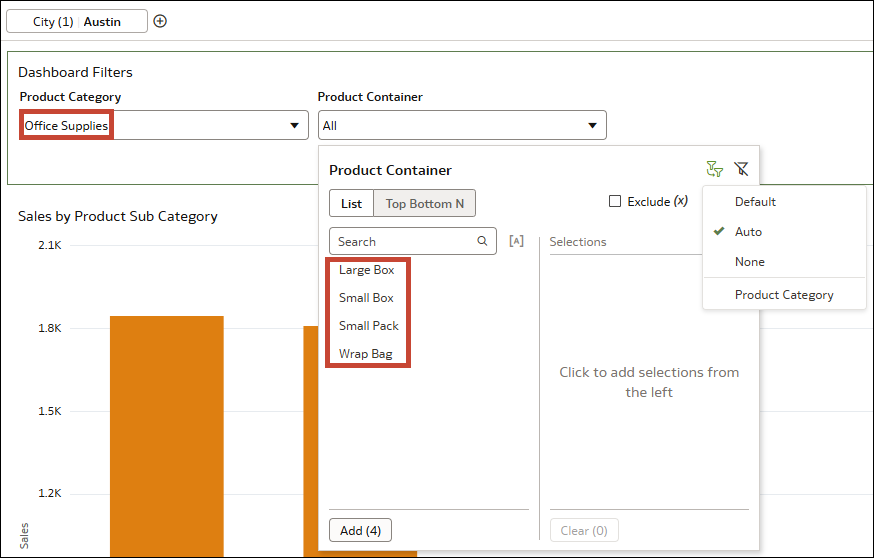Click the City Austin filter chip
This screenshot has height=558, width=874.
pos(77,21)
